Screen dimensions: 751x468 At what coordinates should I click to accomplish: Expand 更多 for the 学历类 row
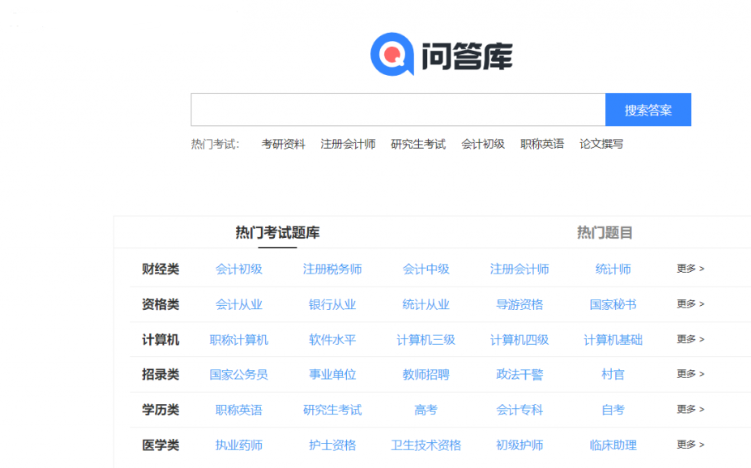click(x=690, y=410)
